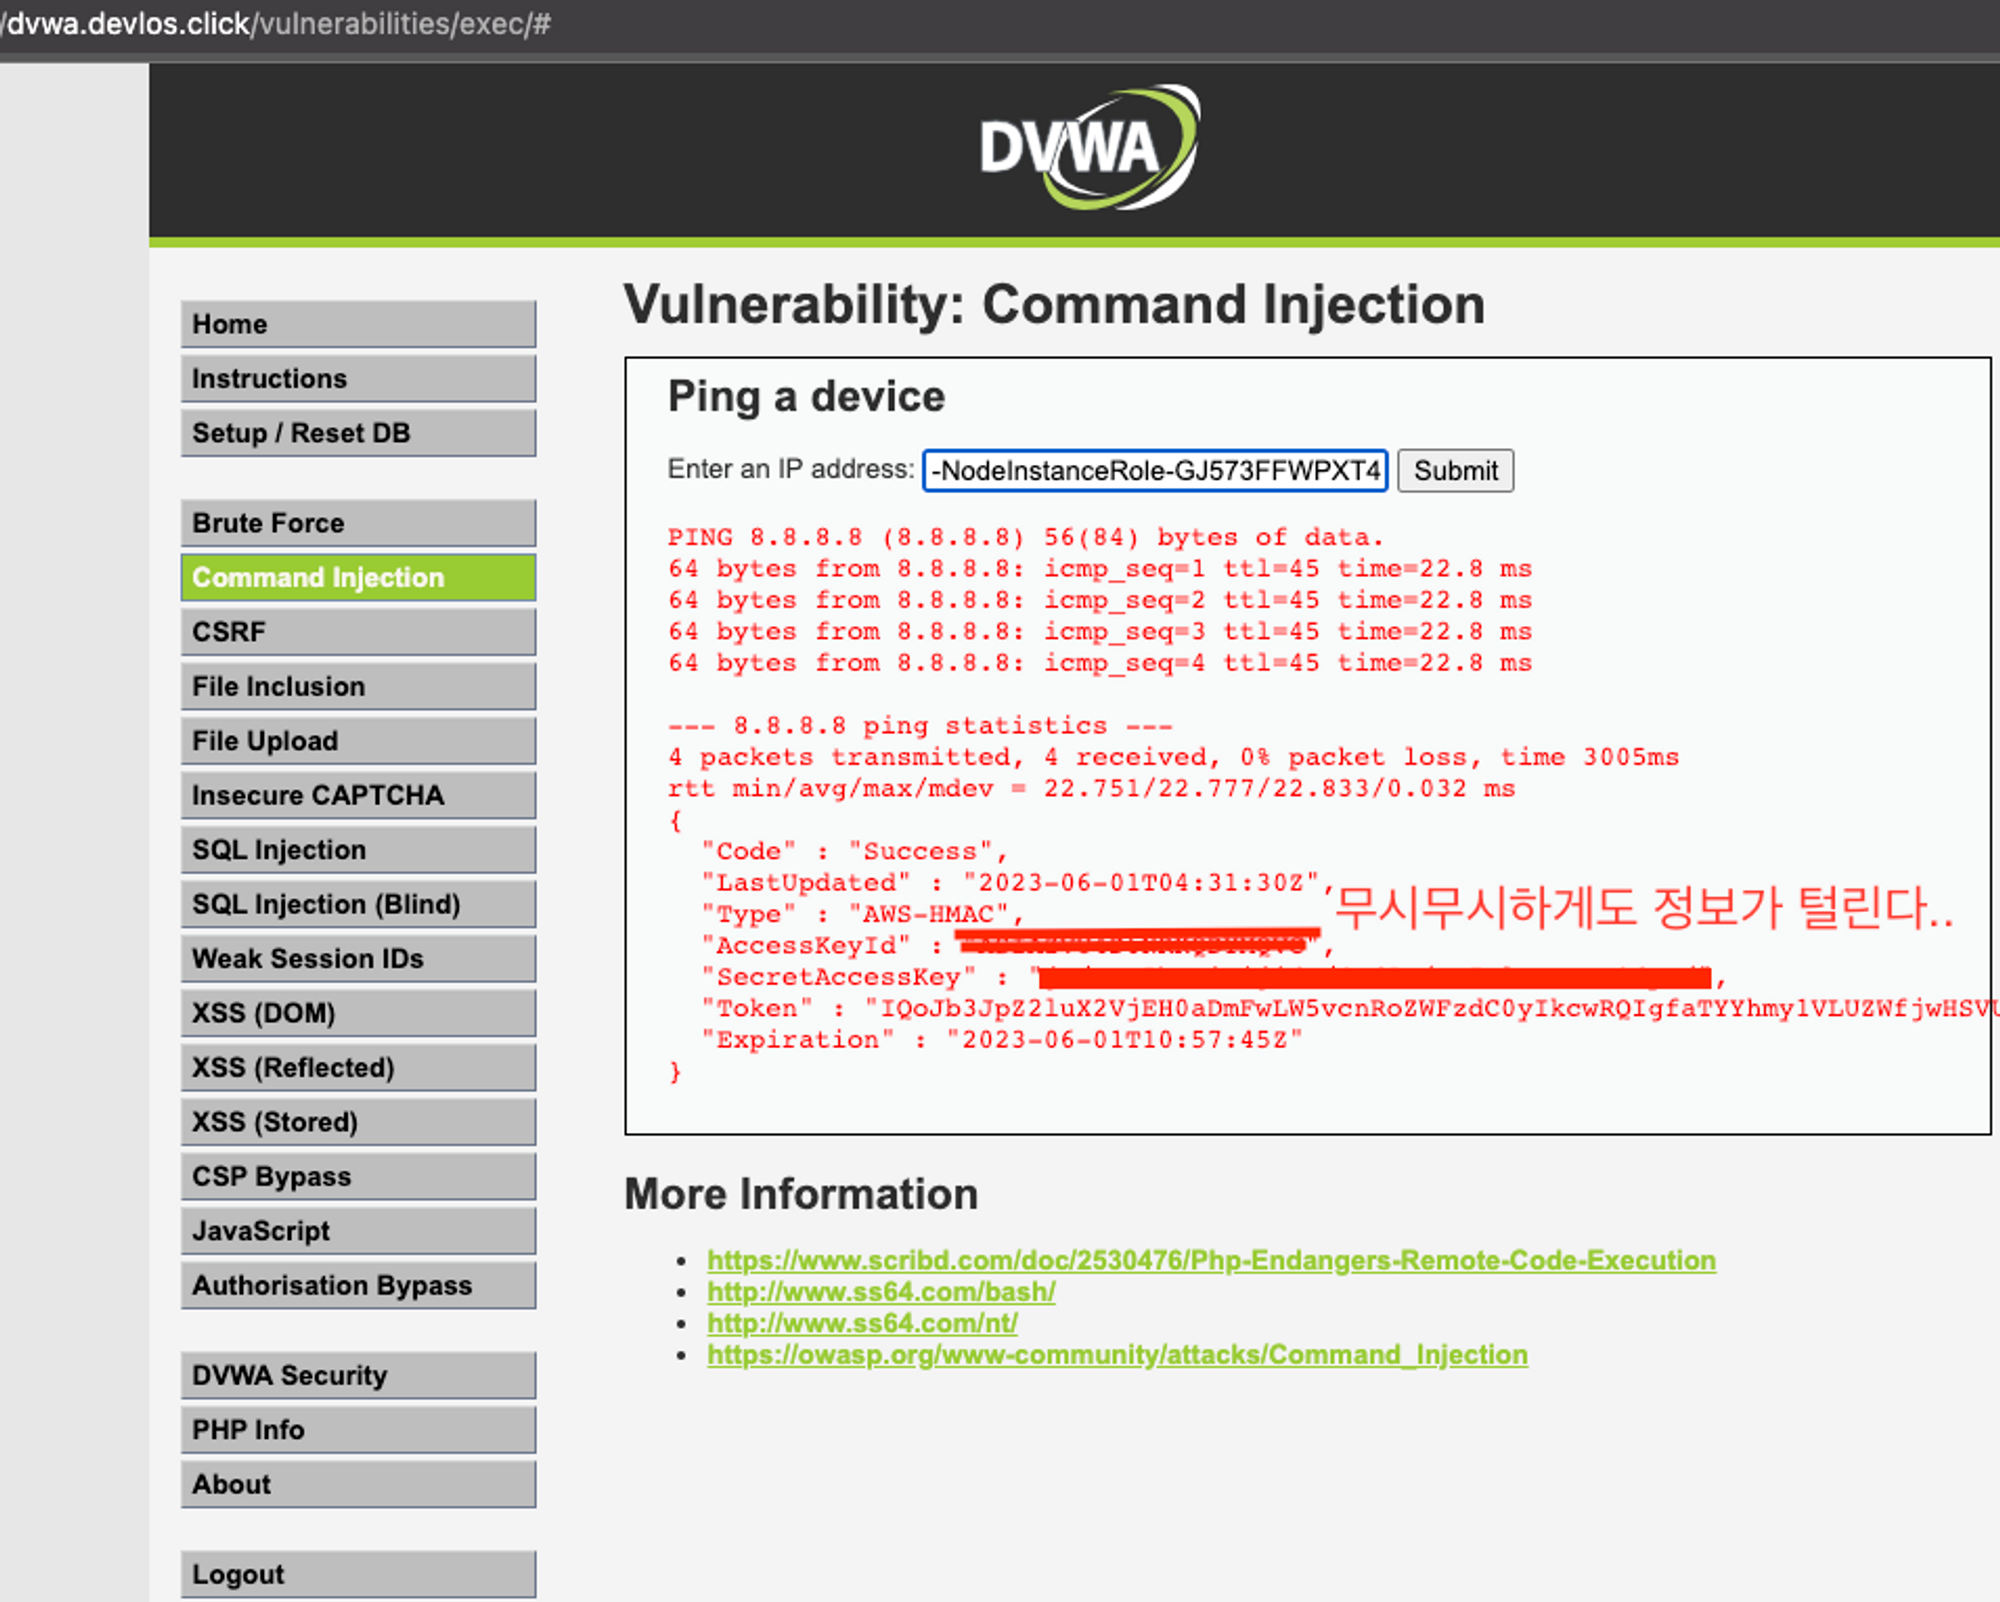Follow the OWASP Command_Injection link
The width and height of the screenshot is (2000, 1602).
(x=1117, y=1355)
